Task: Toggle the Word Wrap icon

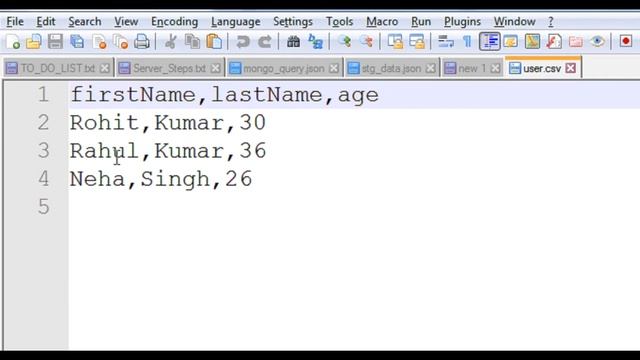Action: pos(446,42)
